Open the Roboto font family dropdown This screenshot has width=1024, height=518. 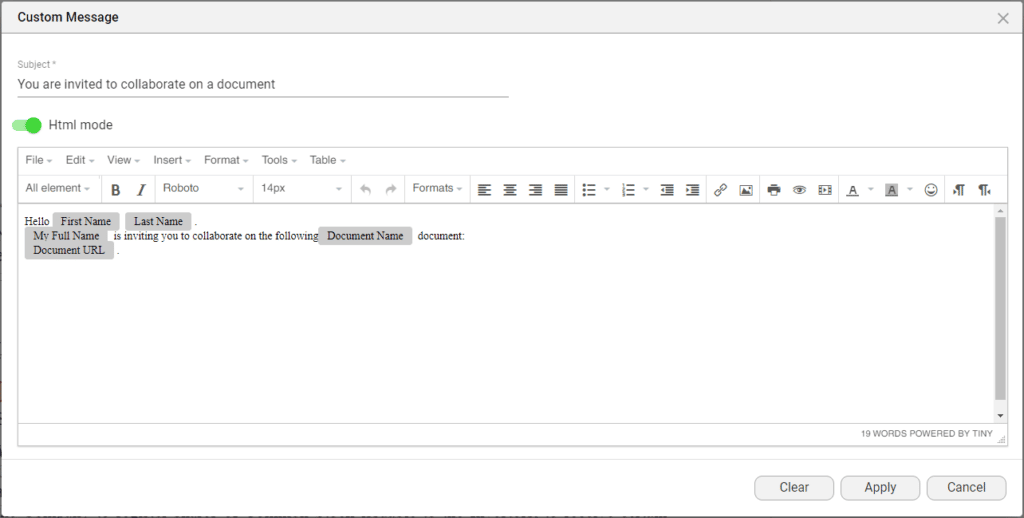(x=203, y=188)
